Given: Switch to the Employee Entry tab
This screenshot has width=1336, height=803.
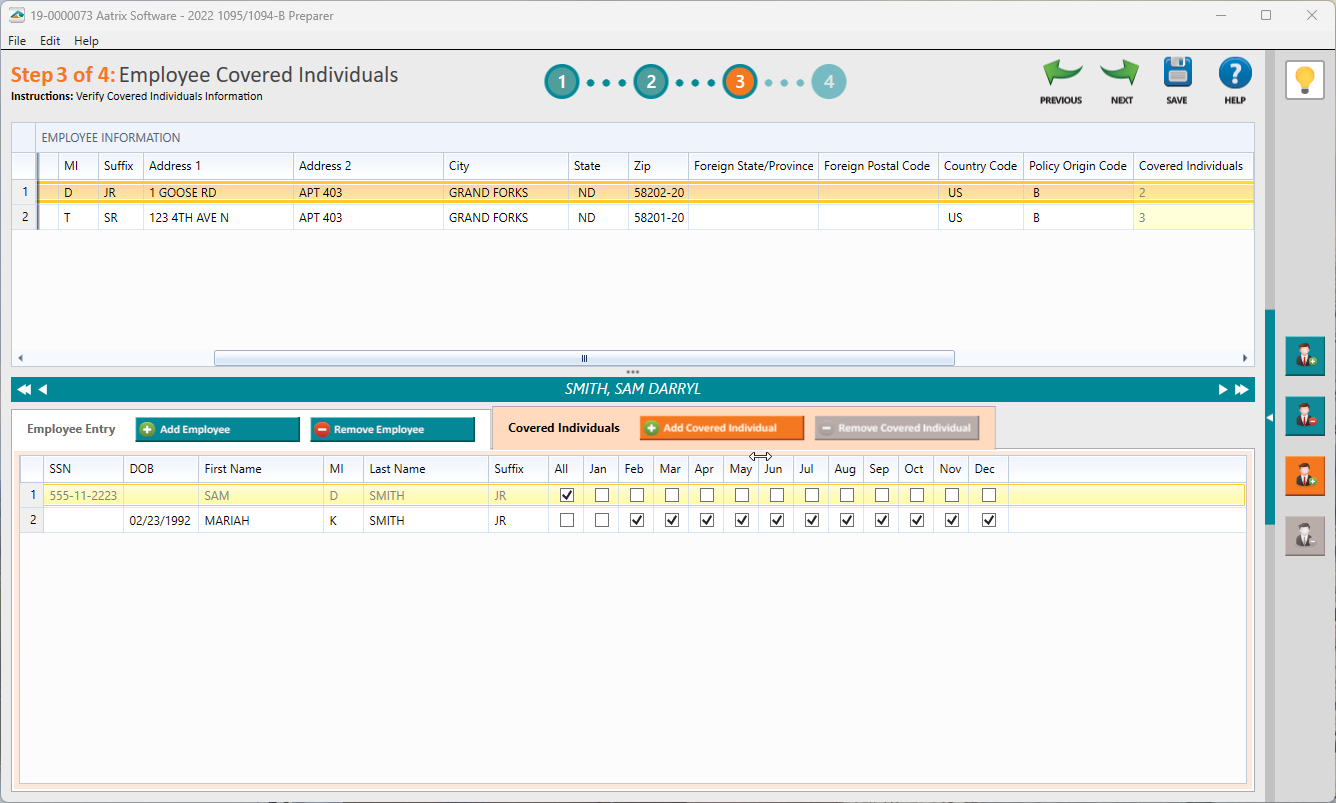Looking at the screenshot, I should (71, 428).
